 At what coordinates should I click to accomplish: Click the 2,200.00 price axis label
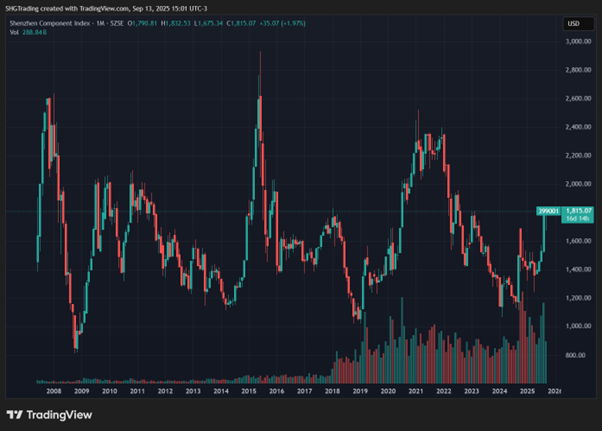[x=578, y=155]
